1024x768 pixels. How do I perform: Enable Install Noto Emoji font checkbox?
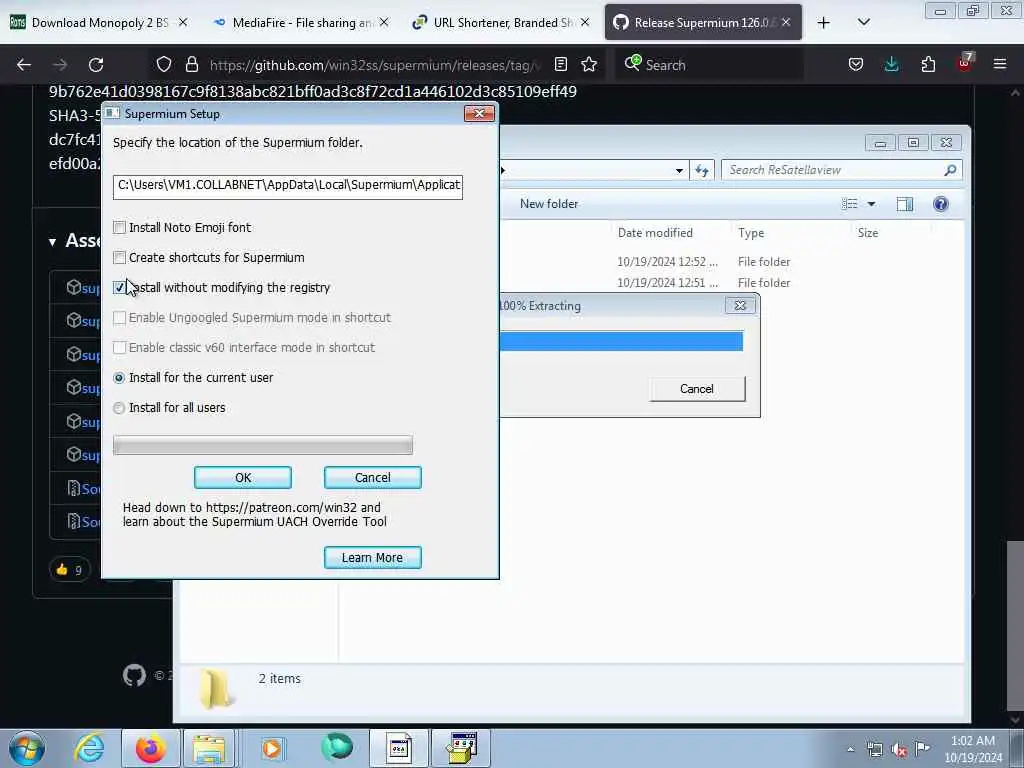pyautogui.click(x=120, y=227)
